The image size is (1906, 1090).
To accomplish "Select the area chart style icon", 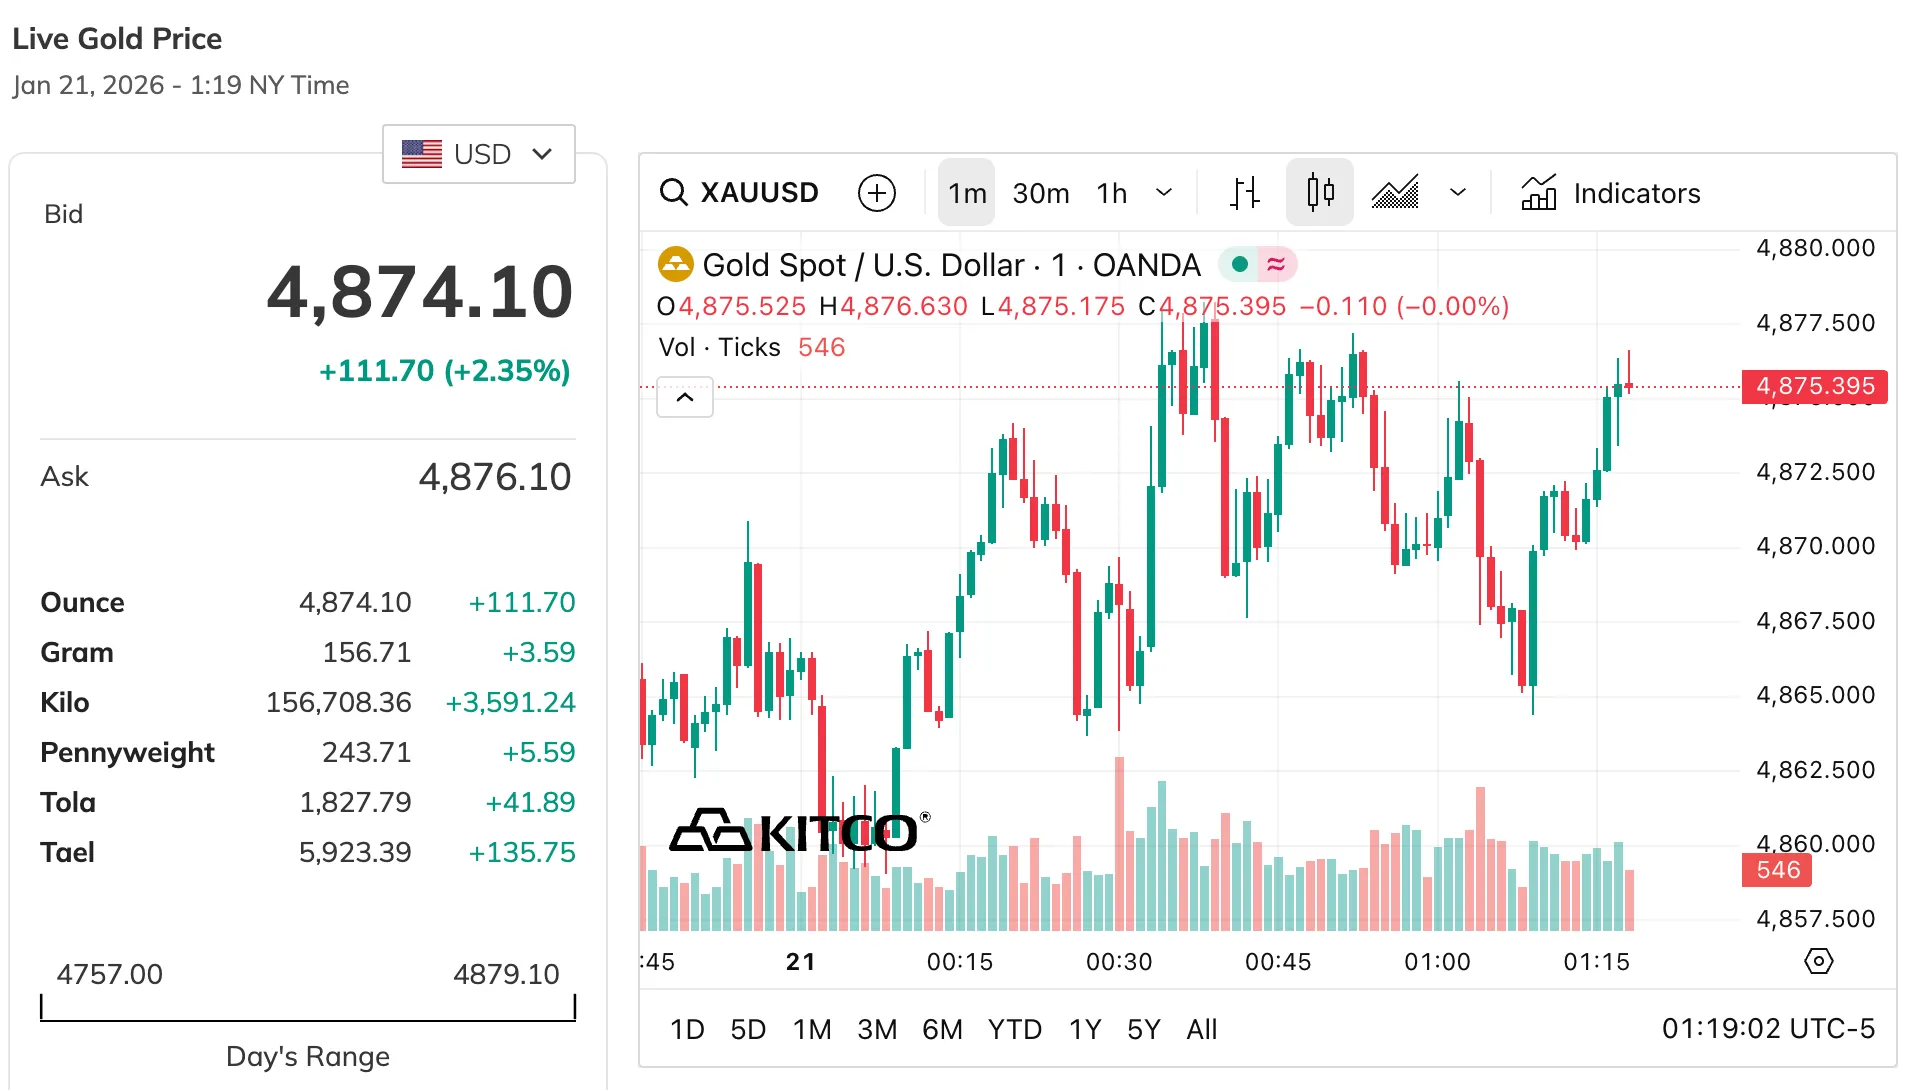I will (1396, 193).
